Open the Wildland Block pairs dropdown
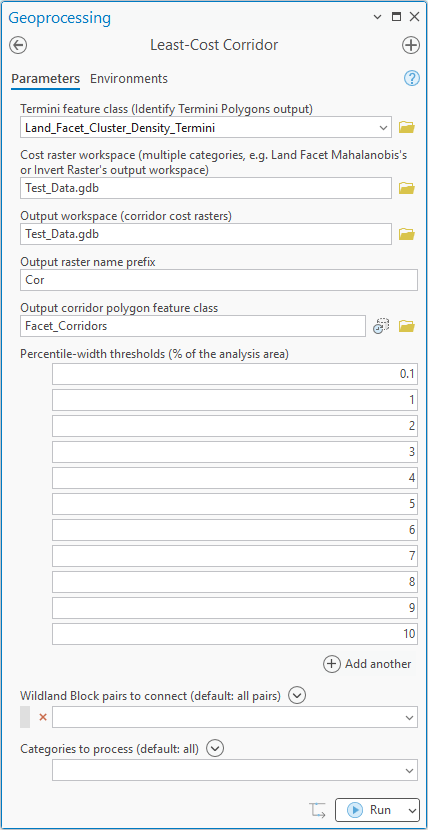Screen dimensions: 428x830 (409, 718)
